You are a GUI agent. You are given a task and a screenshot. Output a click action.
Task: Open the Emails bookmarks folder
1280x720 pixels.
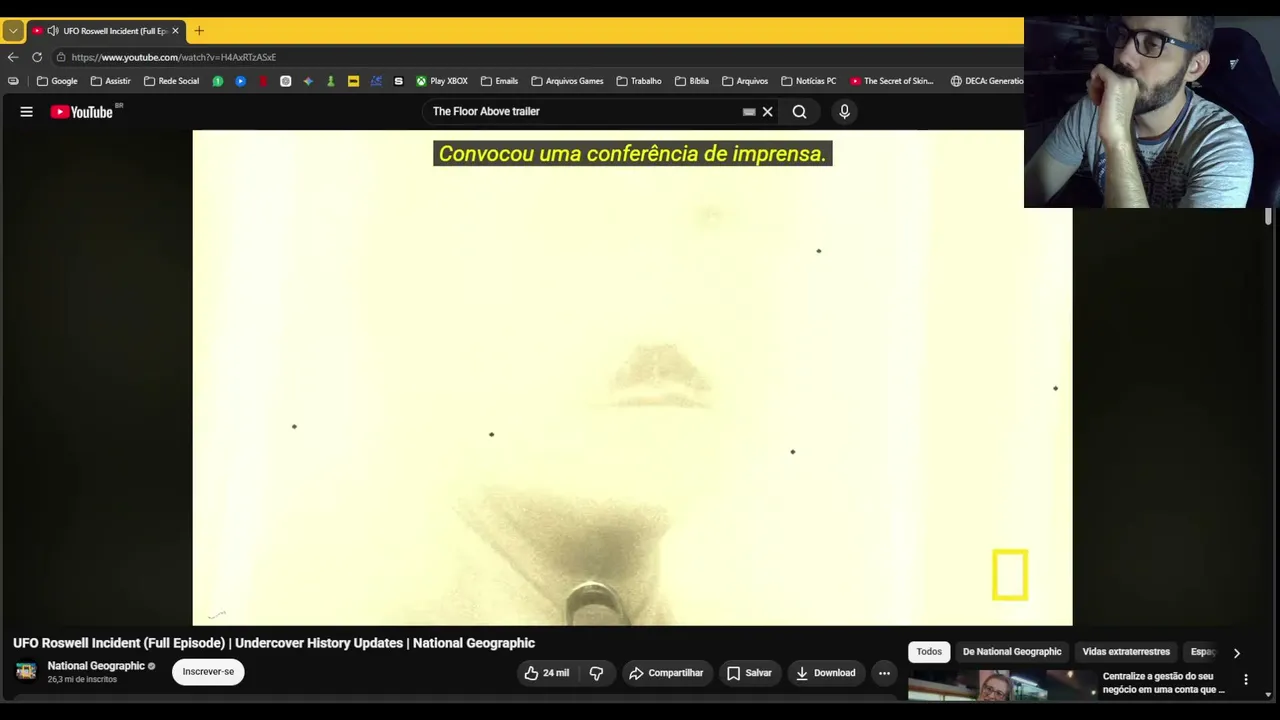coord(499,81)
